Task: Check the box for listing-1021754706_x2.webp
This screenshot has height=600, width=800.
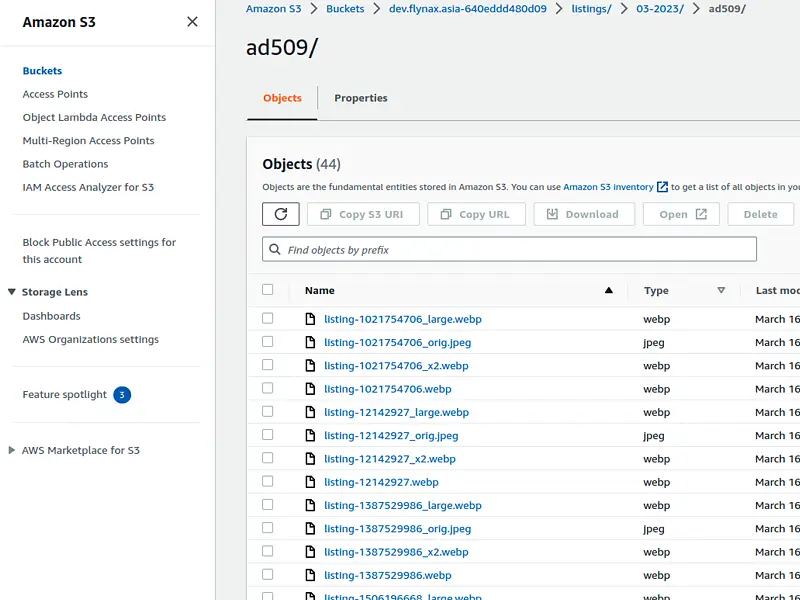Action: point(267,365)
